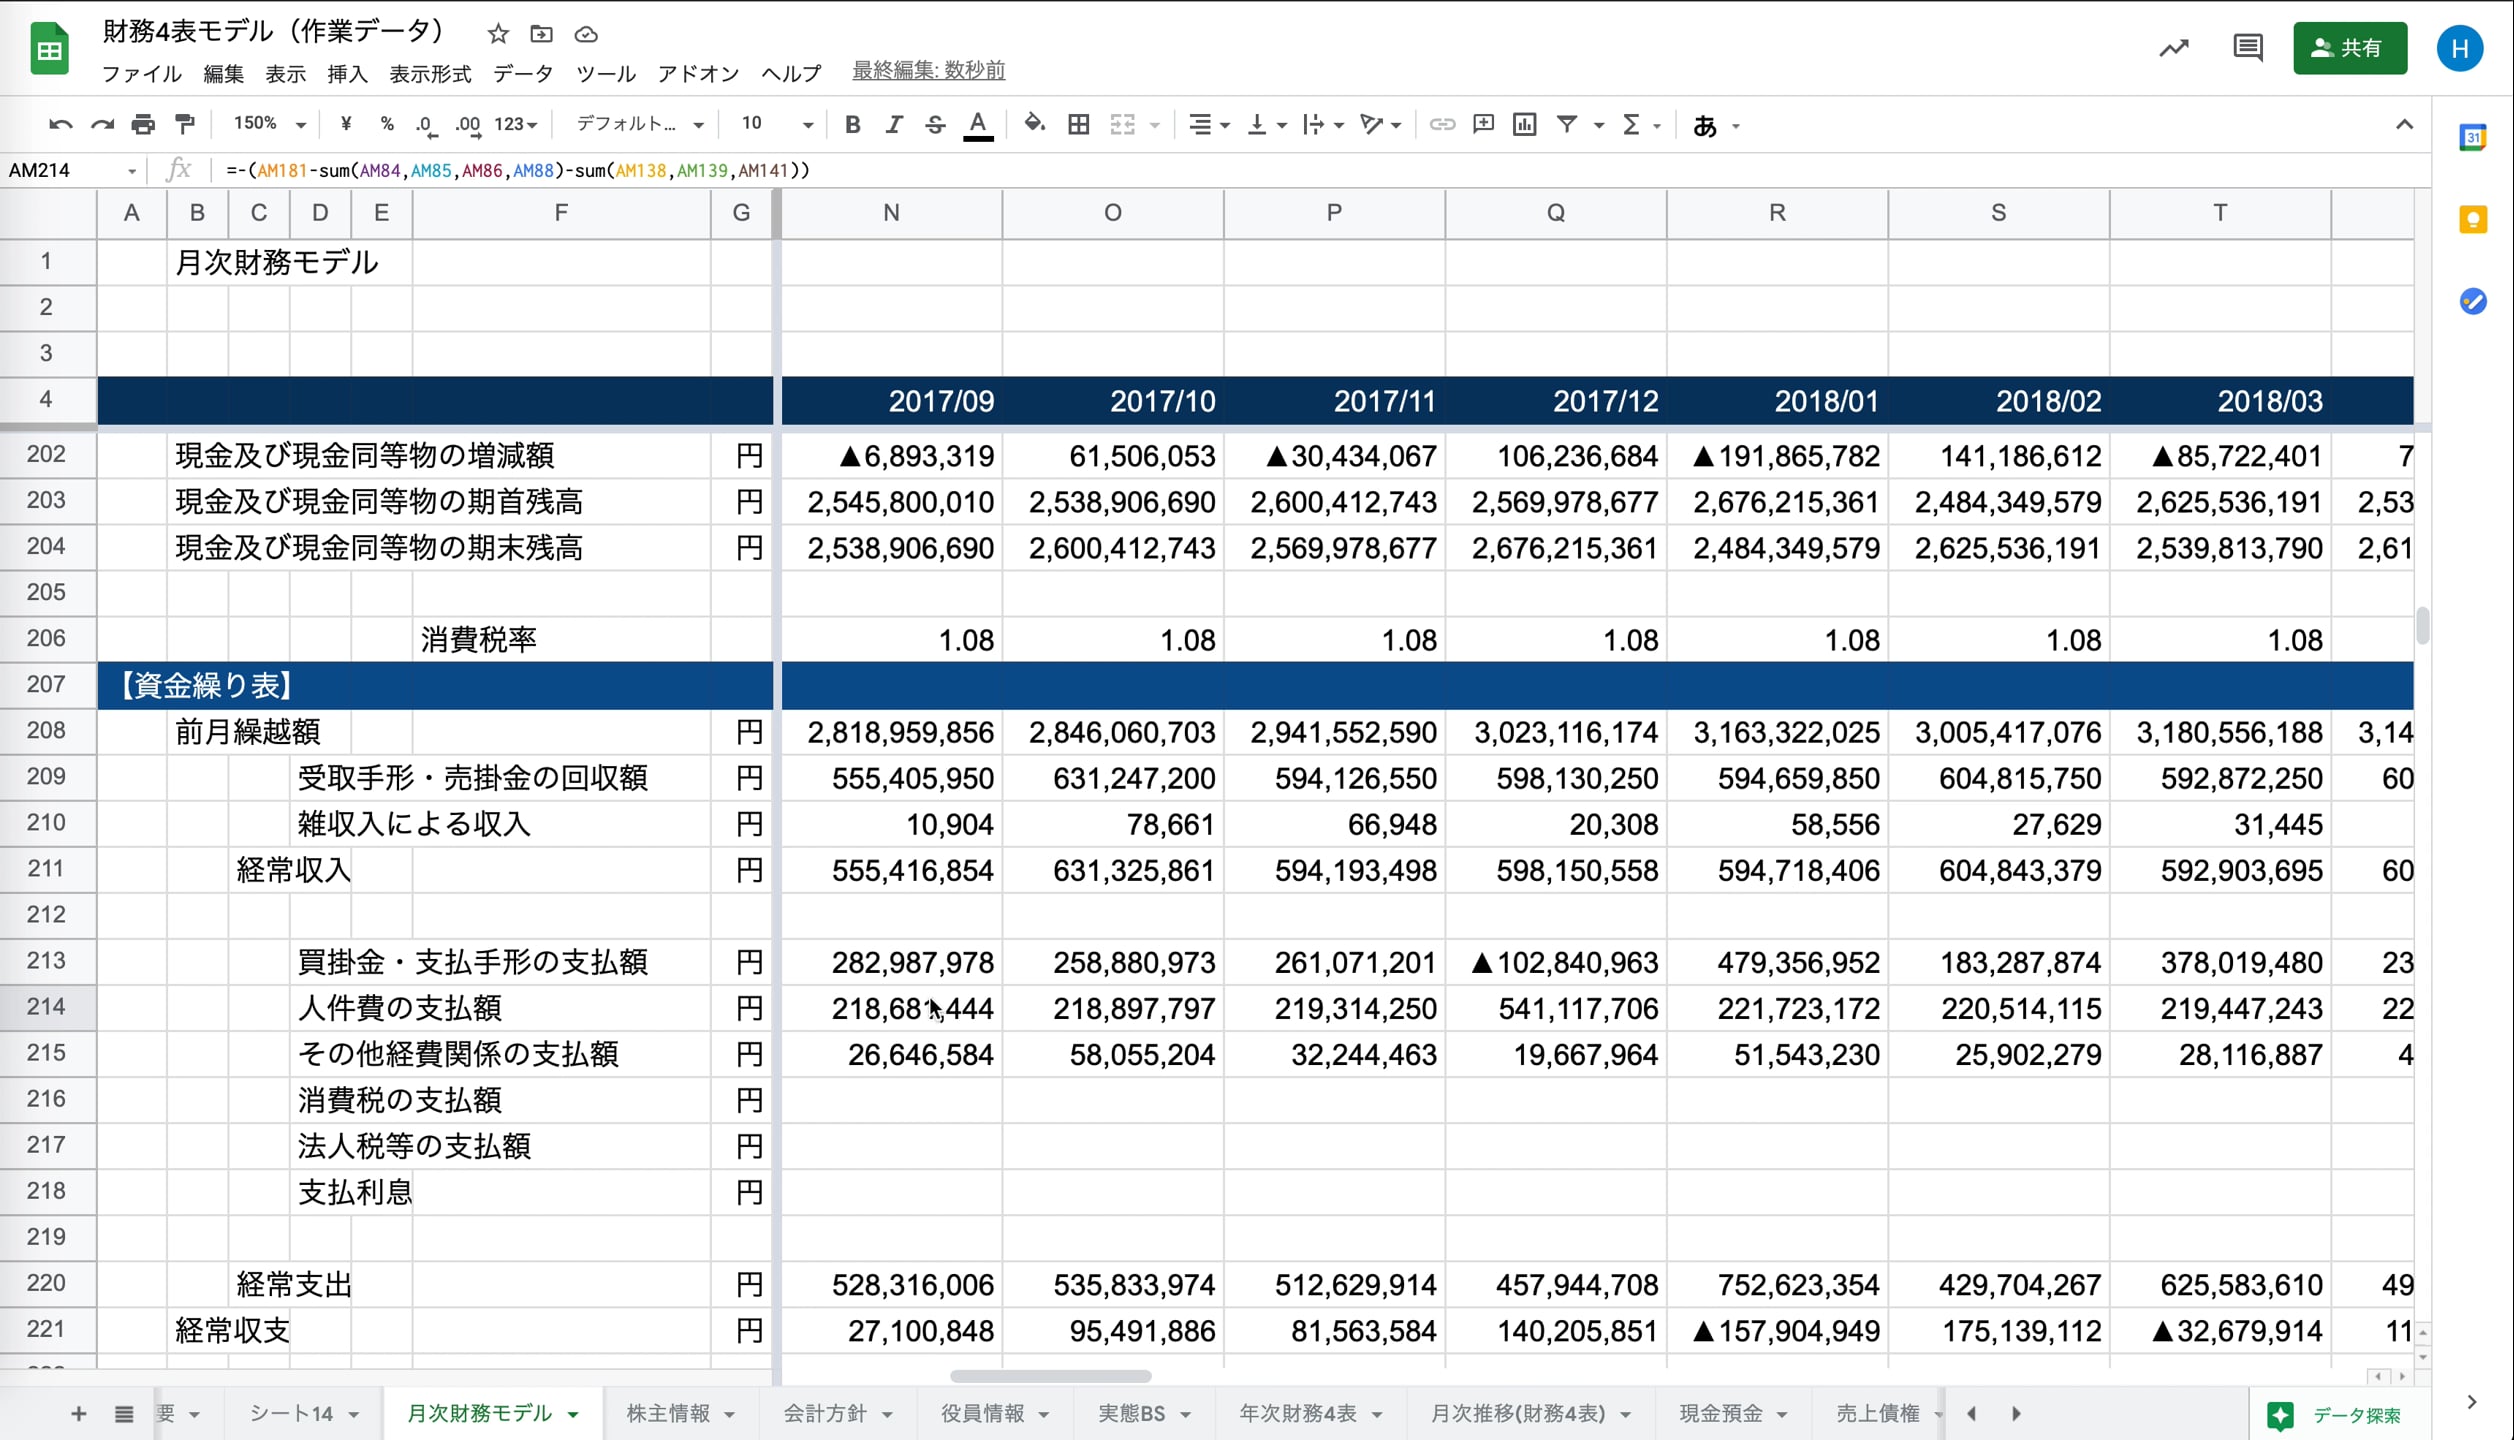The image size is (2514, 1440).
Task: Click the print icon
Action: [x=143, y=125]
